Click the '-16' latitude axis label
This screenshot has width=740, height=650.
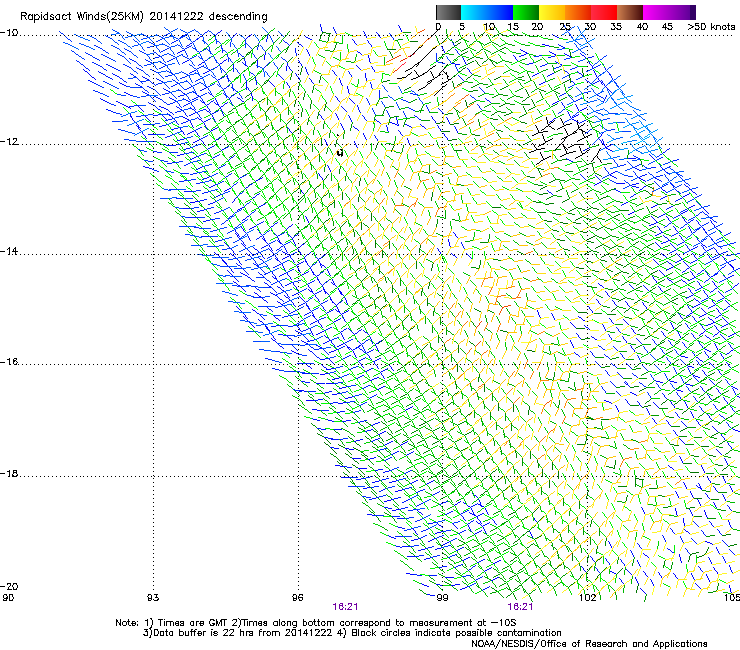9,362
